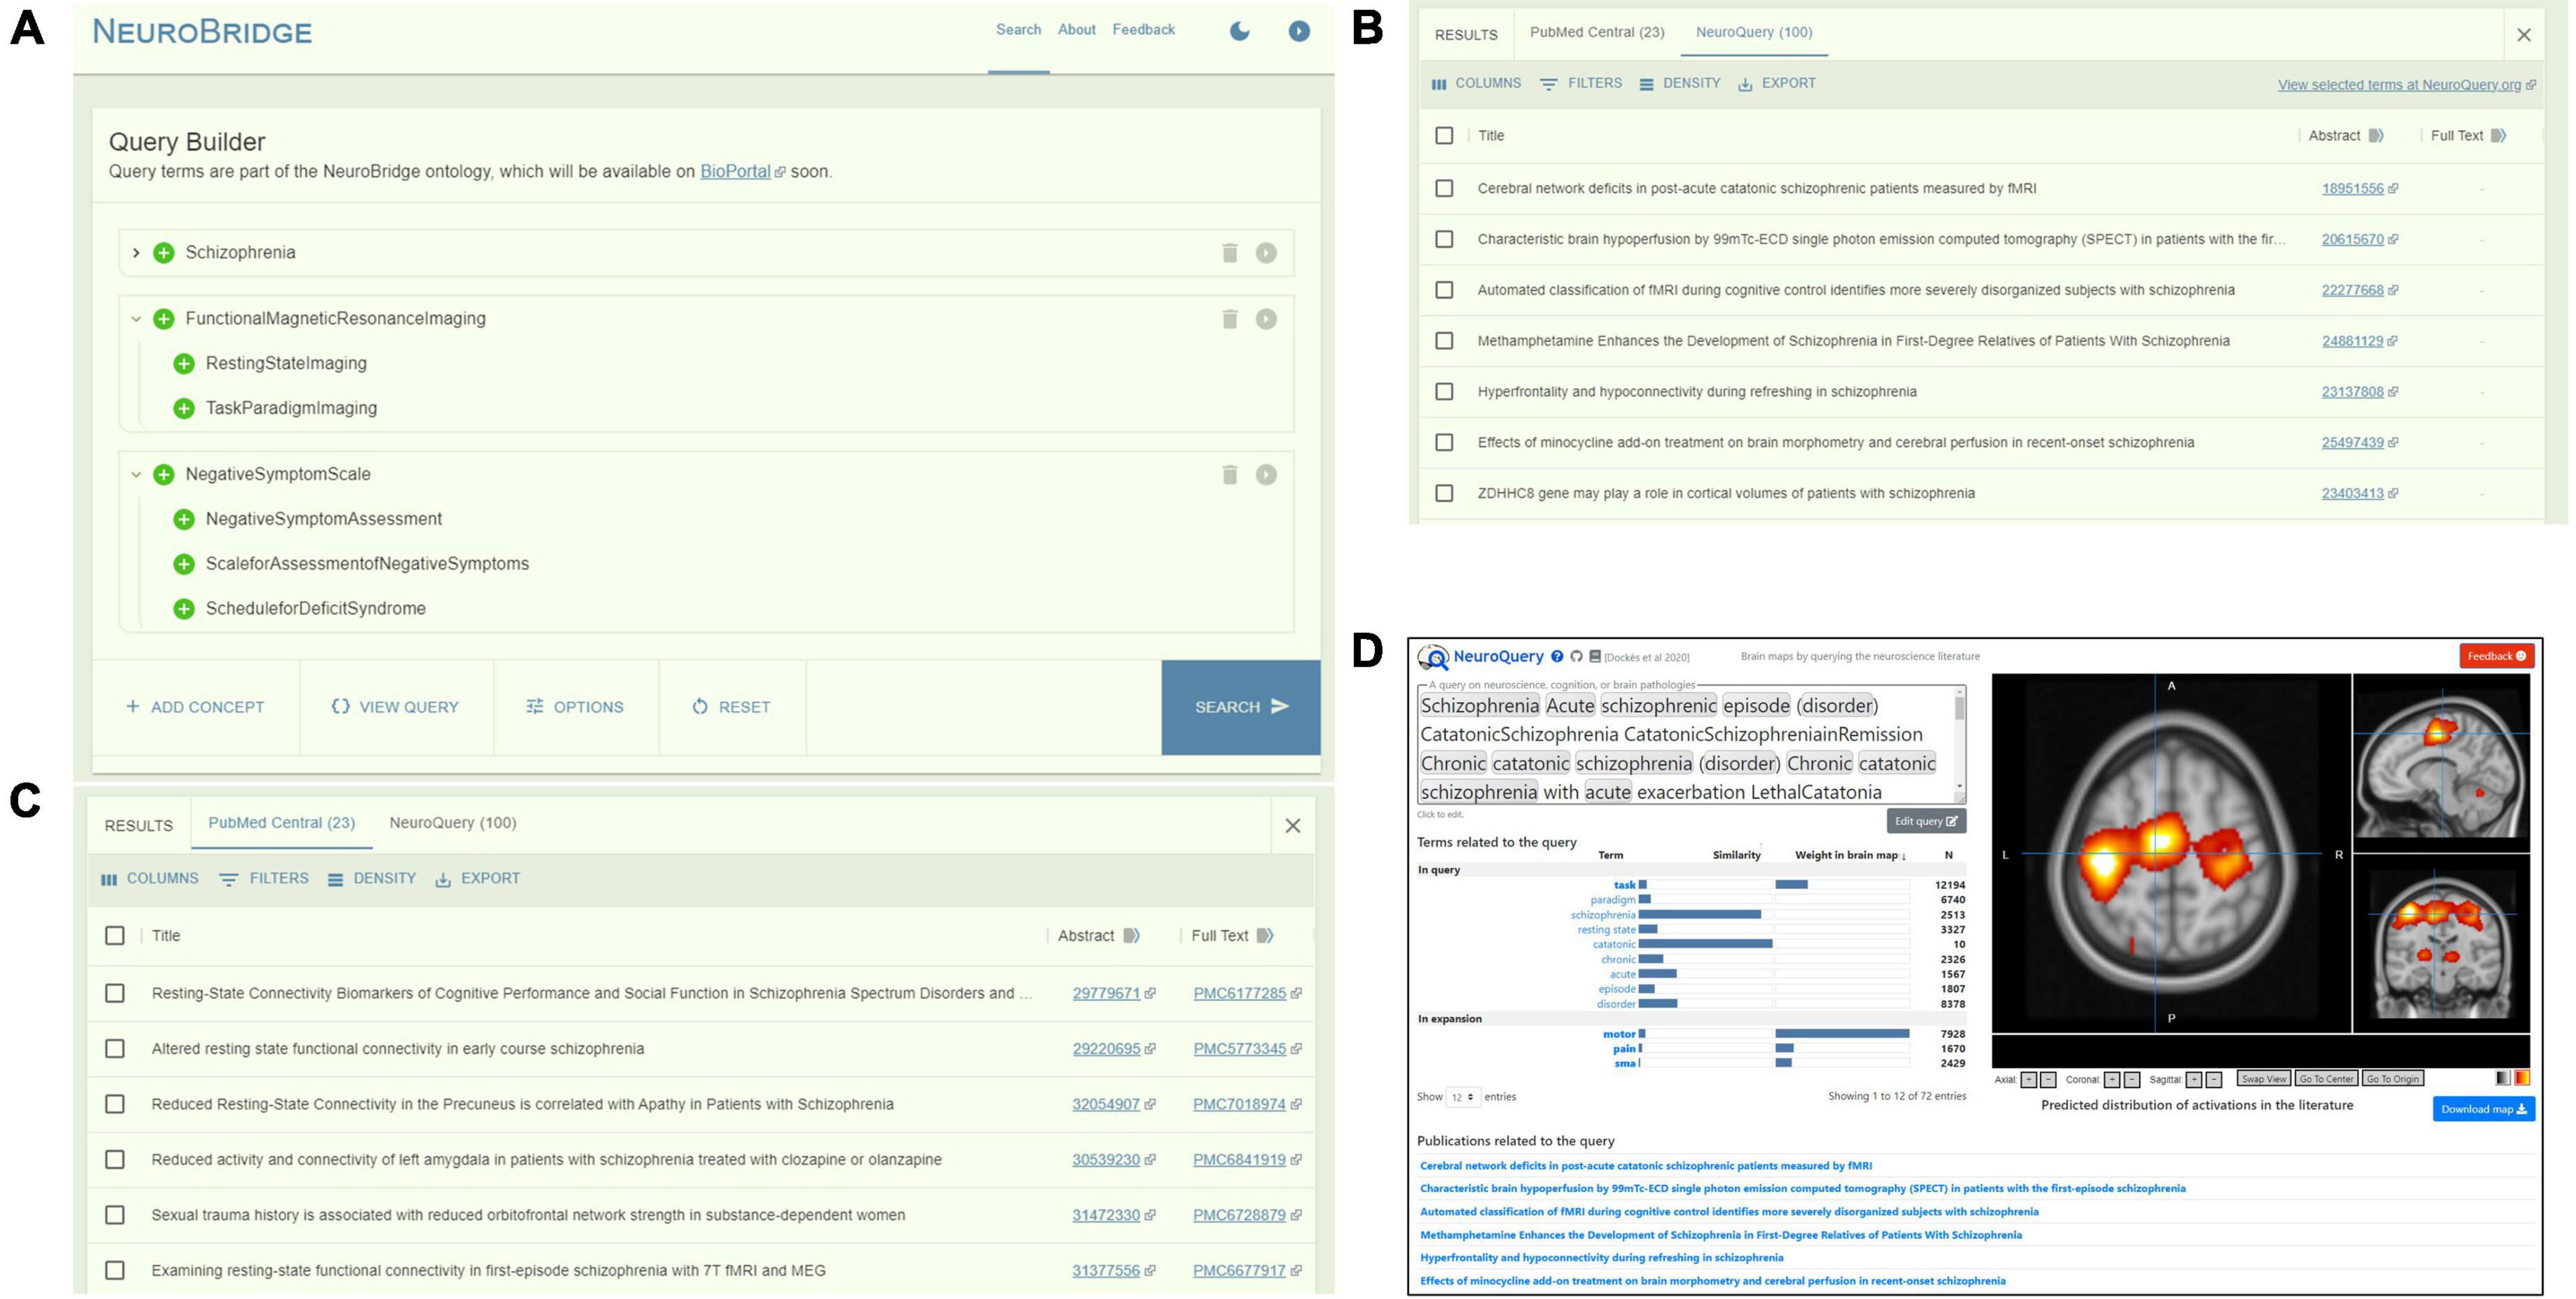The width and height of the screenshot is (2576, 1299).
Task: Click the blue SEARCH button
Action: [x=1241, y=707]
